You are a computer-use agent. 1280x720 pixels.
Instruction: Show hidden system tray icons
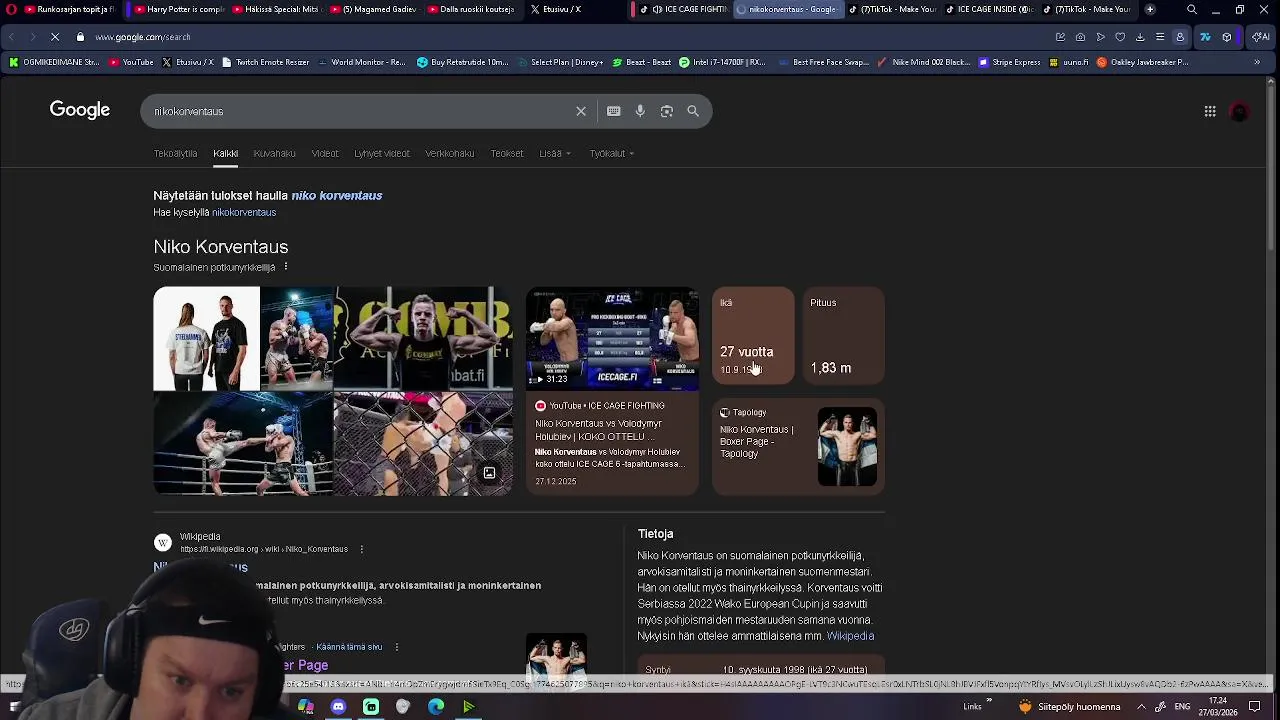click(x=1141, y=707)
